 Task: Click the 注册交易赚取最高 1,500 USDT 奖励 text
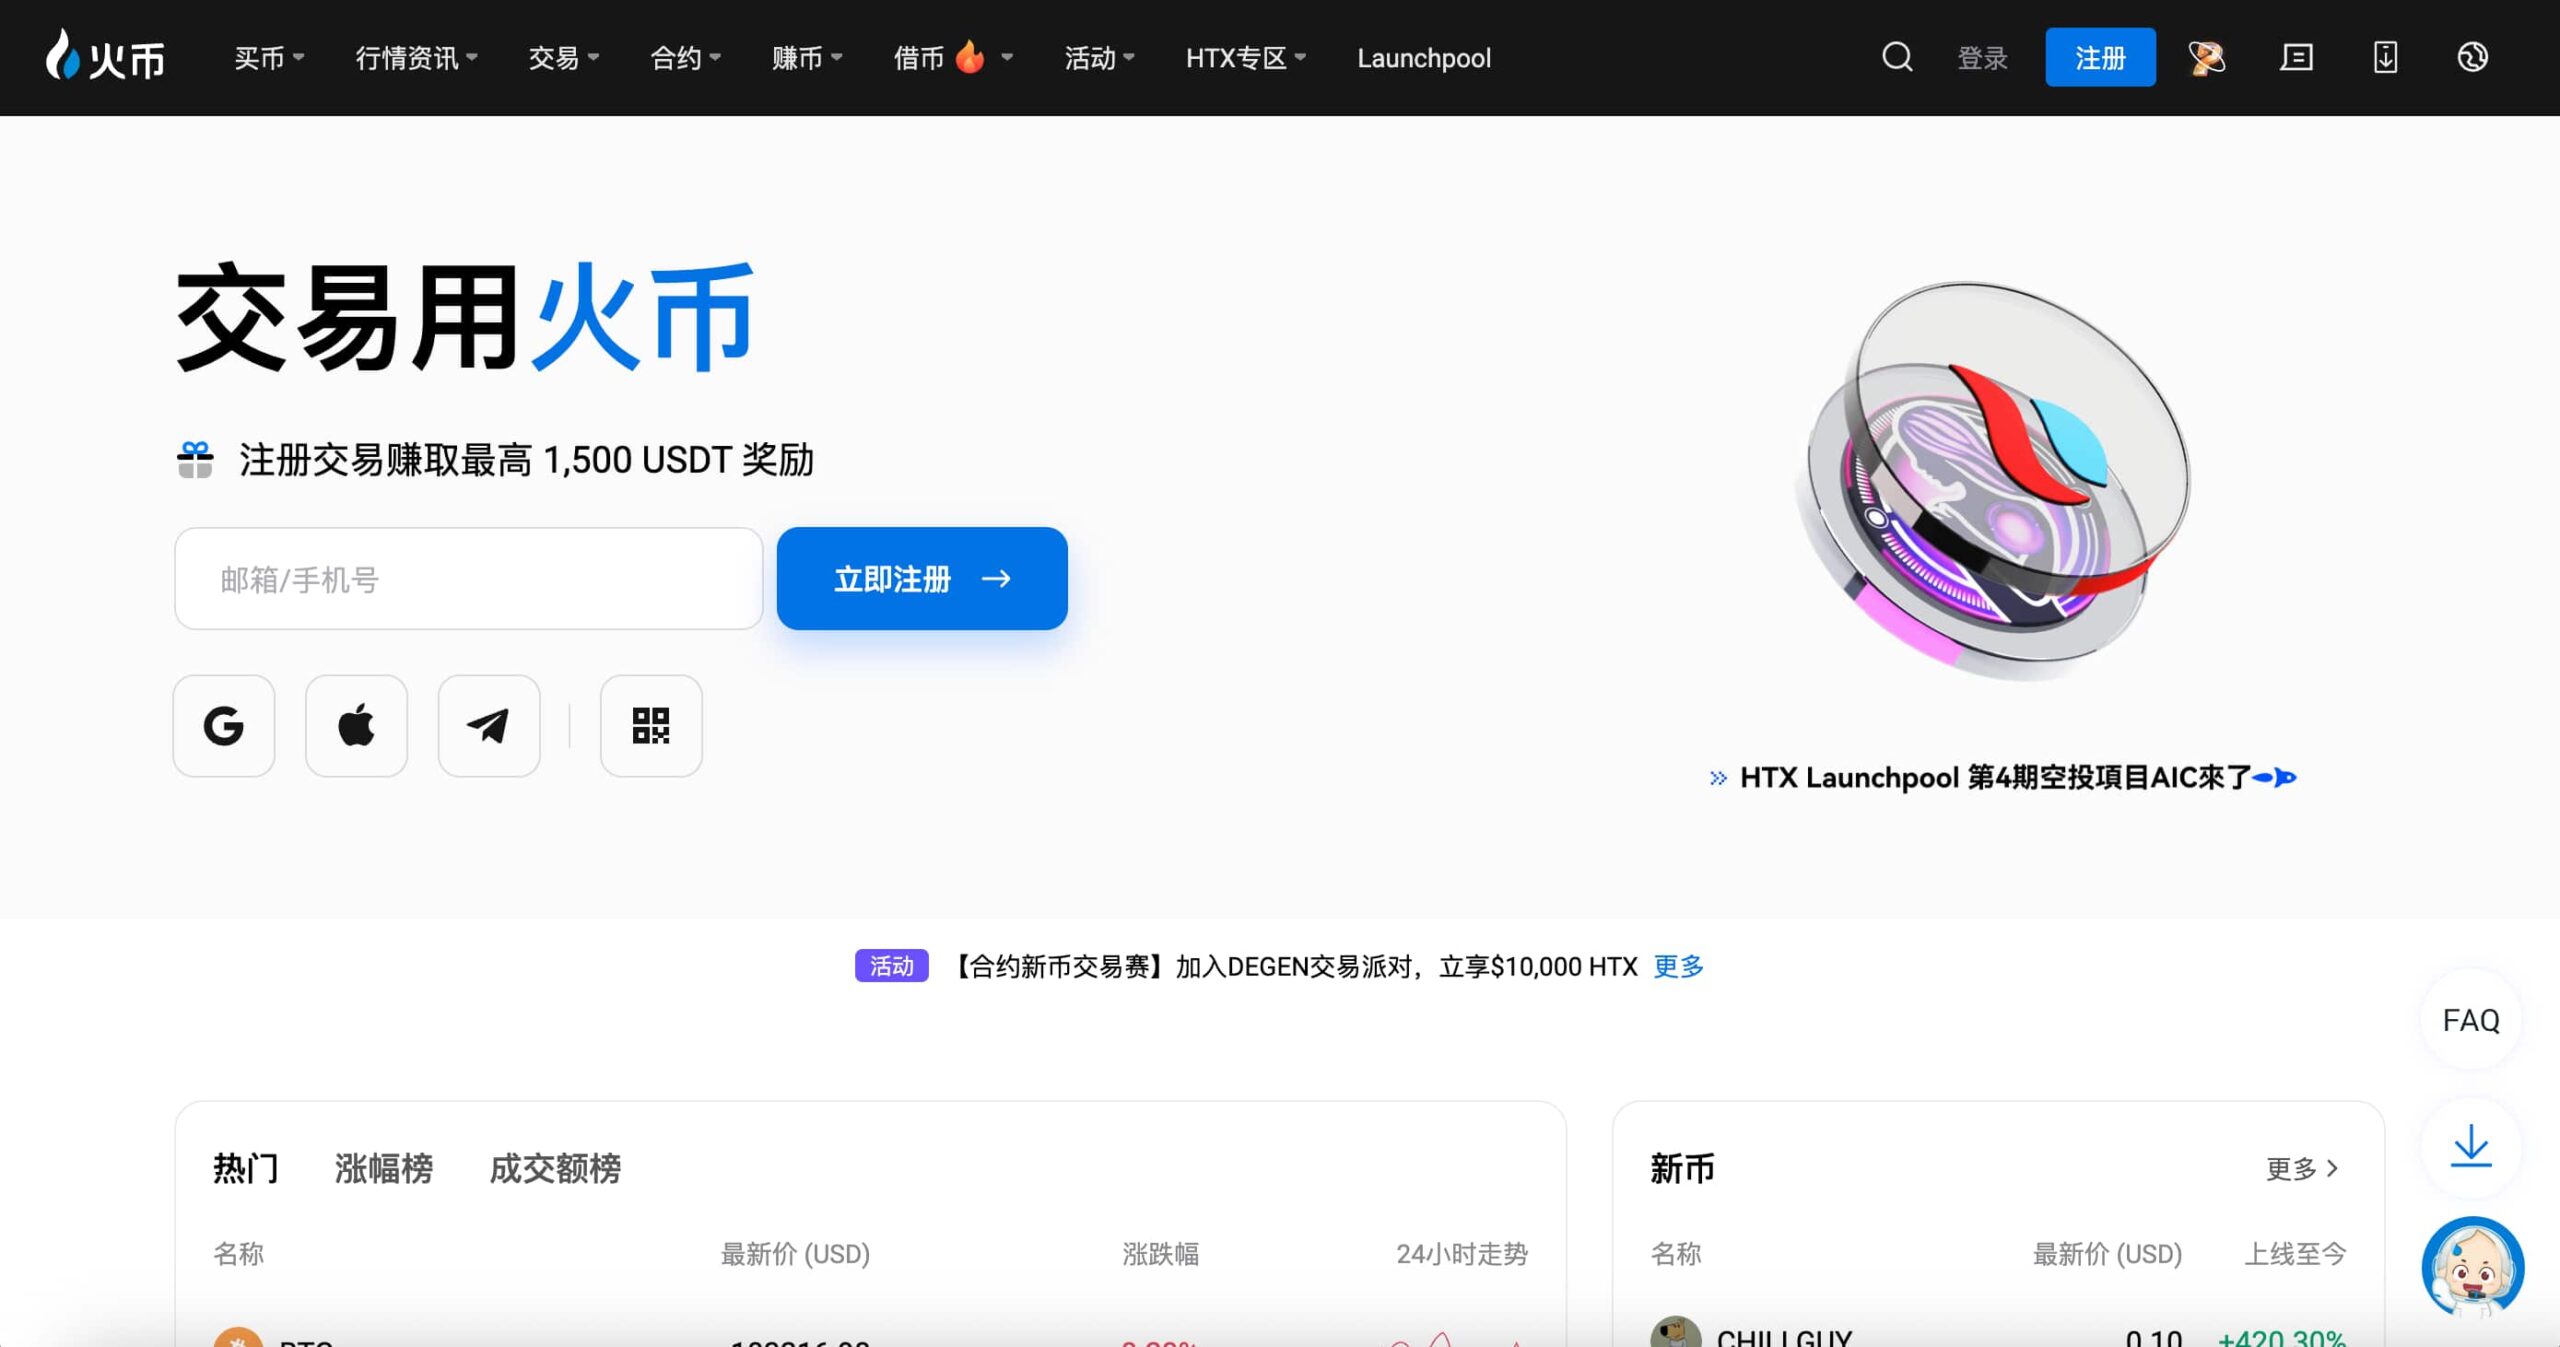point(526,460)
